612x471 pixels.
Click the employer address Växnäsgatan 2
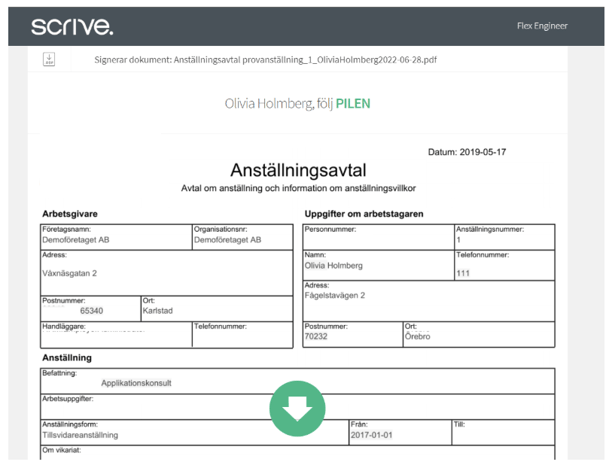(70, 272)
